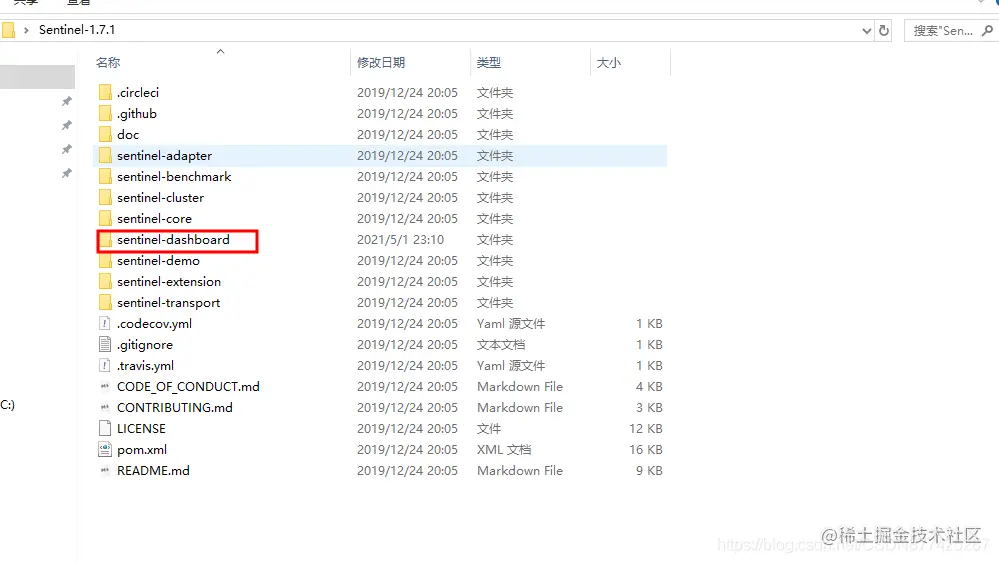Click the sentinel-core folder name
The image size is (999, 563).
(154, 218)
